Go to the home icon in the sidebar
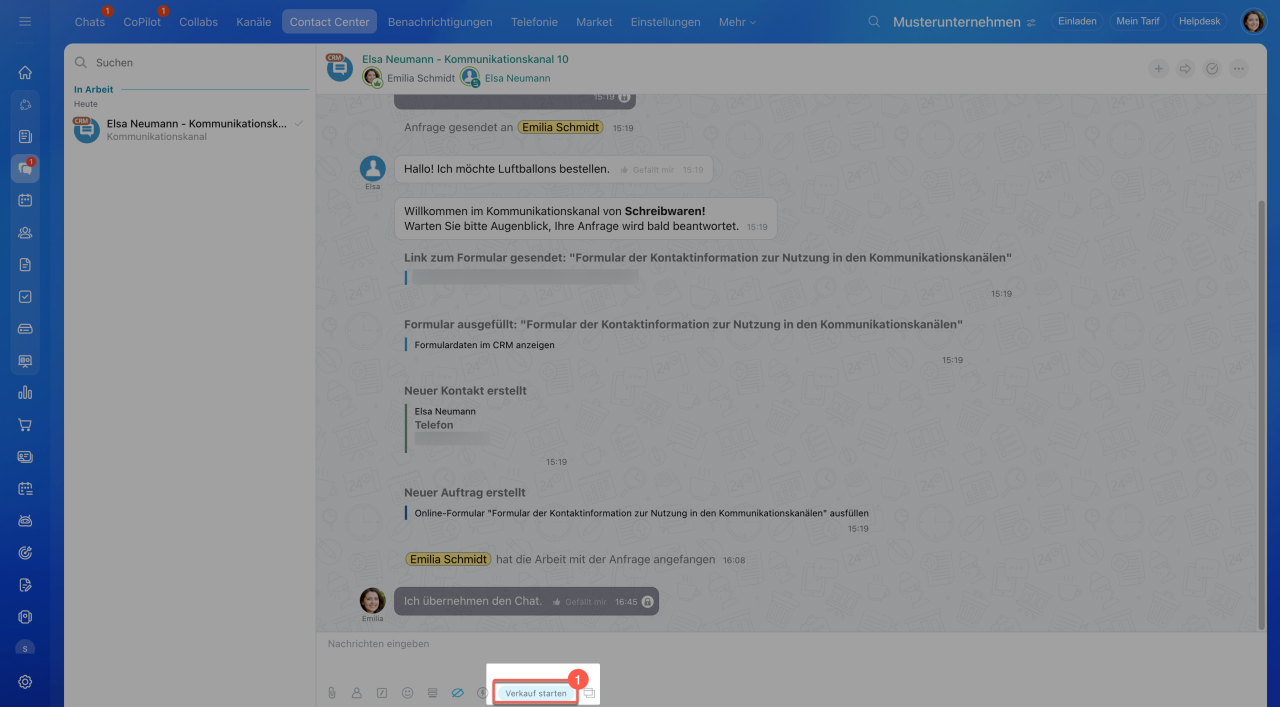Viewport: 1280px width, 707px height. pos(25,72)
